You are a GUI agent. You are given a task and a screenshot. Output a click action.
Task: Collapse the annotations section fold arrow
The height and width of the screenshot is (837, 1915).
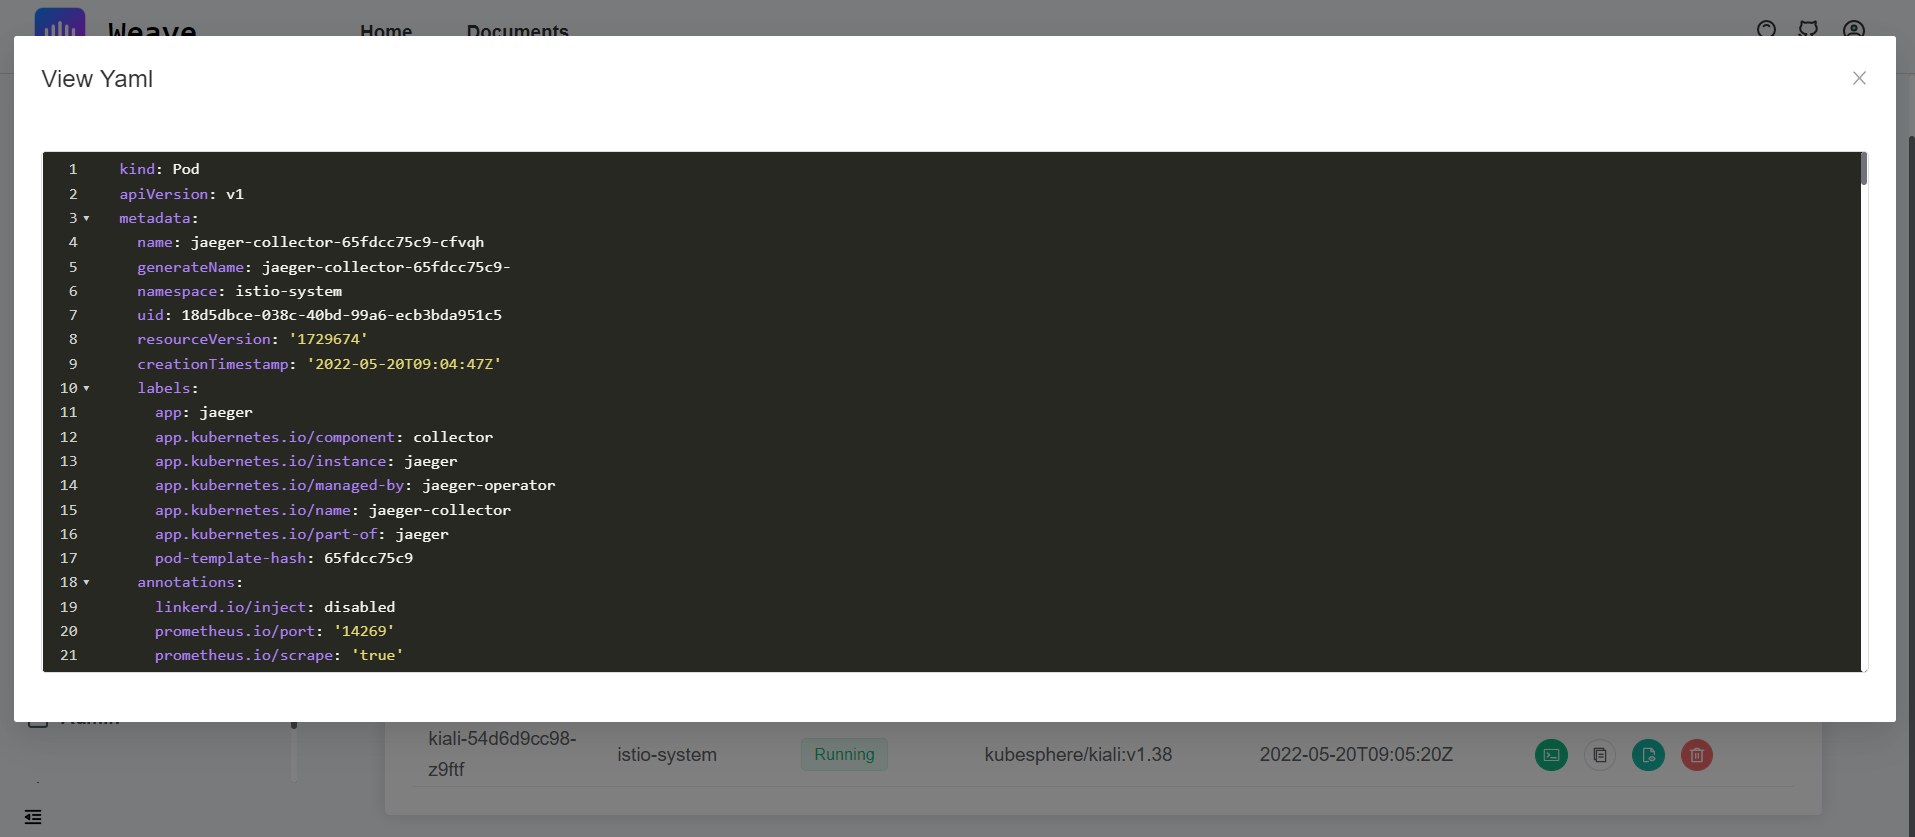click(86, 582)
